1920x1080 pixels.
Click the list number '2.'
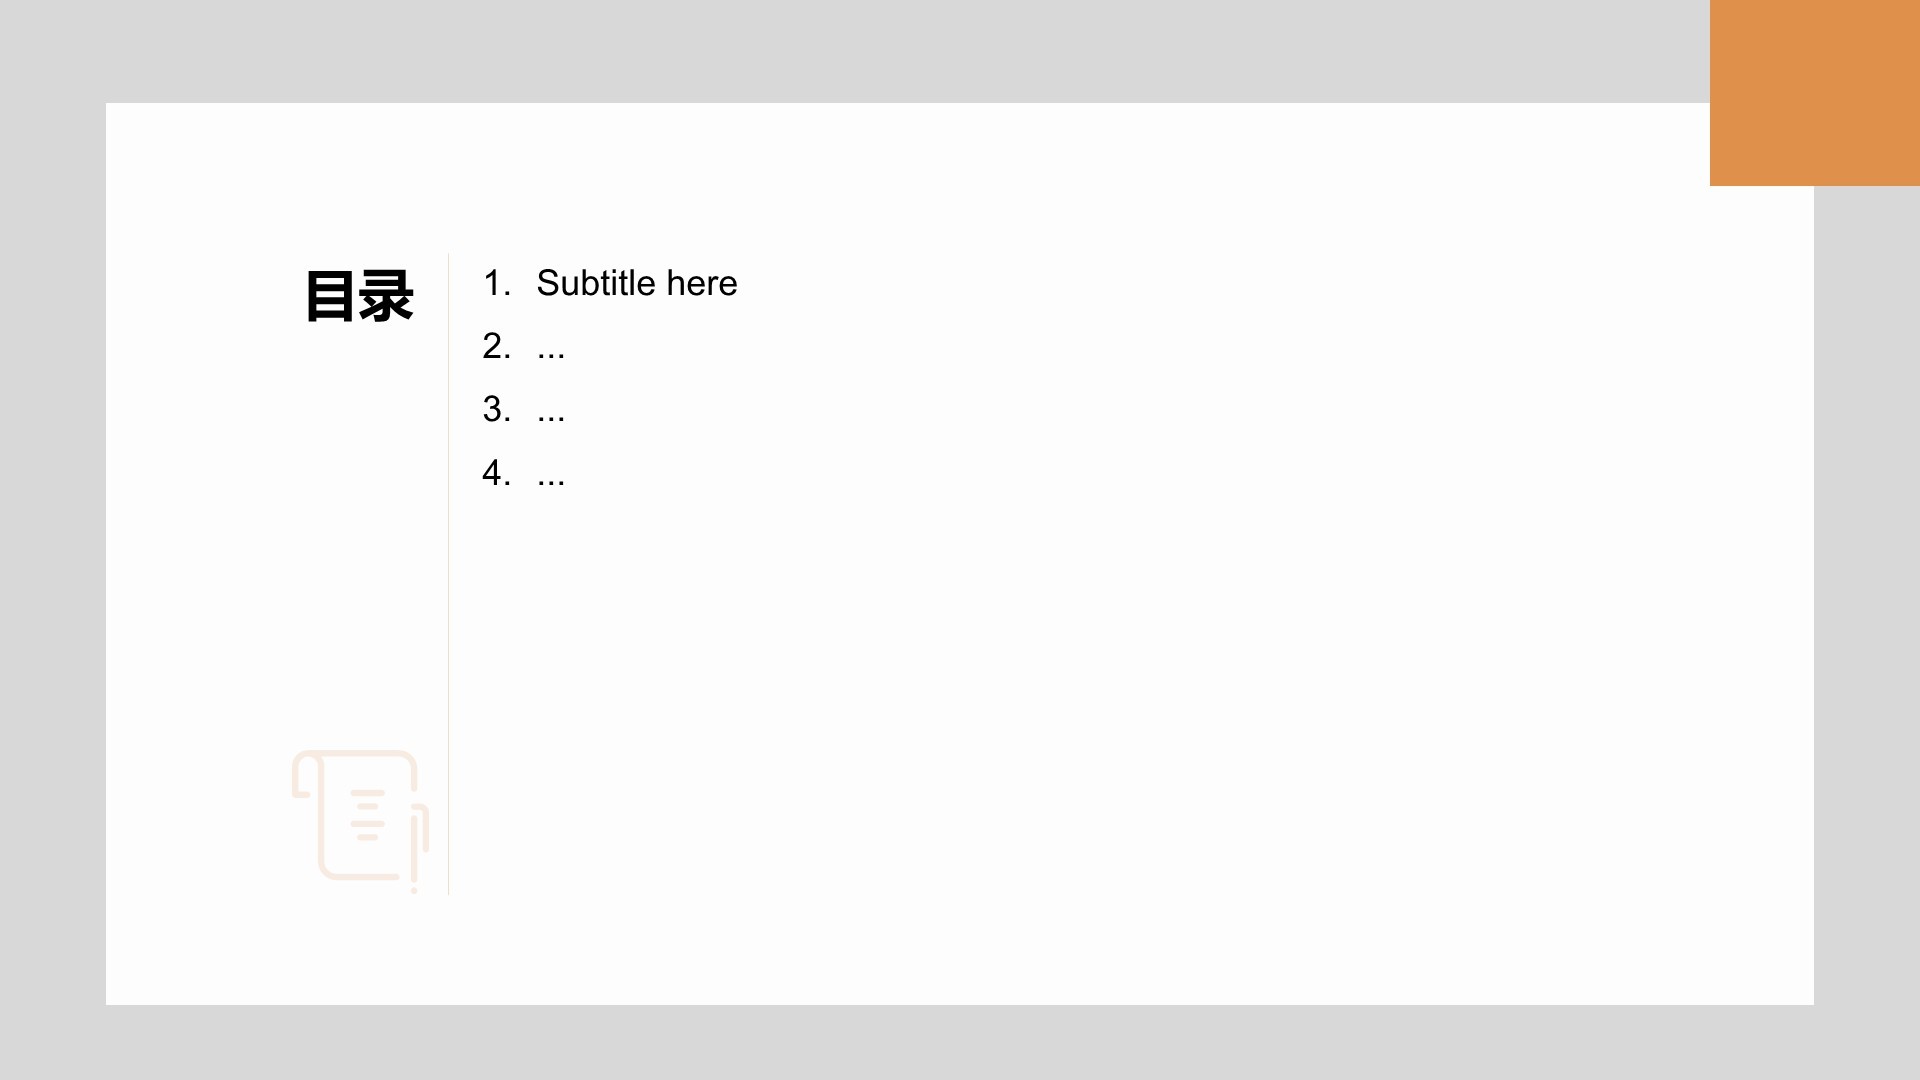[x=497, y=346]
